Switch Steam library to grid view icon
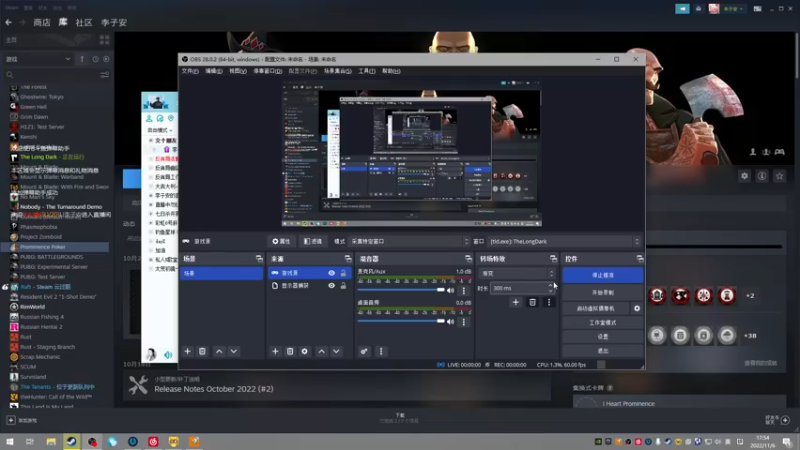The height and width of the screenshot is (450, 800). click(105, 40)
